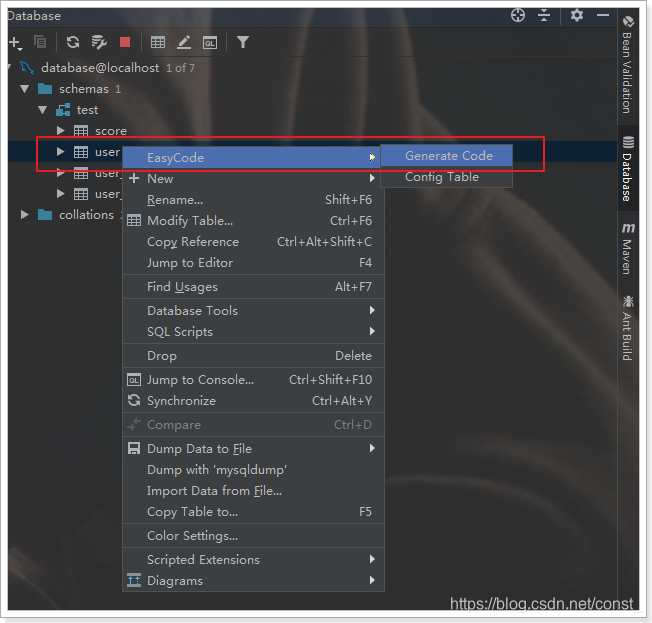
Task: Select Config Table in EasyCode submenu
Action: coord(447,177)
